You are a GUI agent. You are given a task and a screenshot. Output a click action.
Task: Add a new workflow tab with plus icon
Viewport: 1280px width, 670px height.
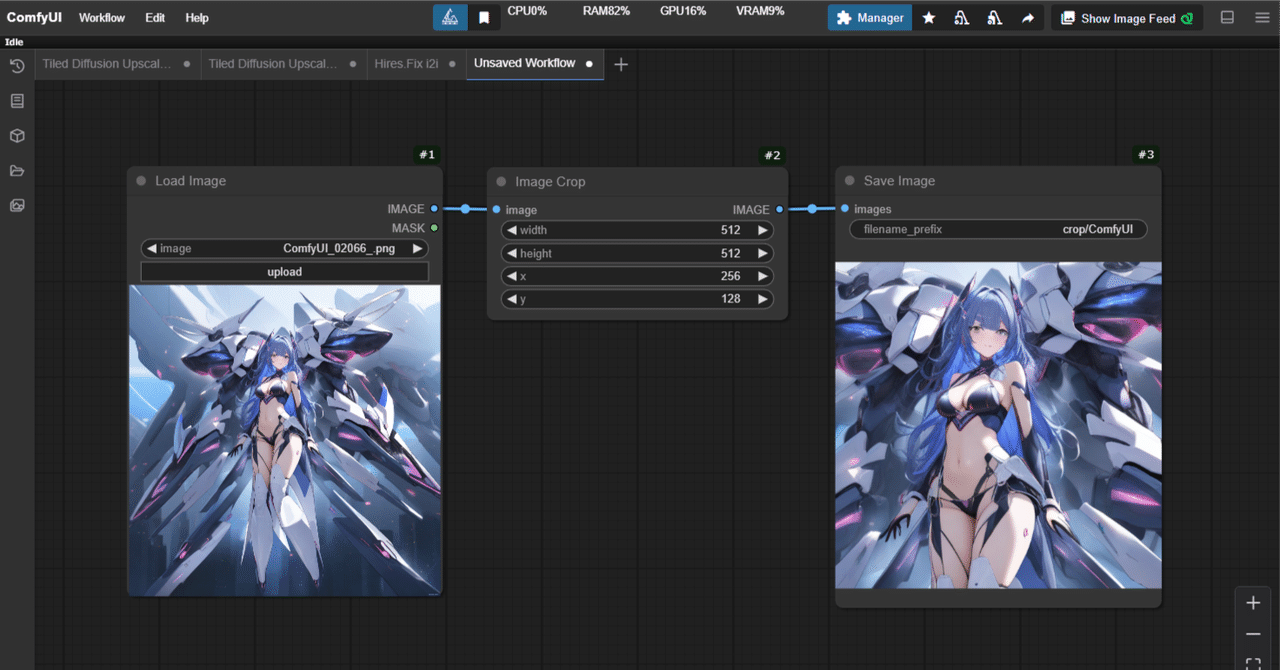point(621,64)
